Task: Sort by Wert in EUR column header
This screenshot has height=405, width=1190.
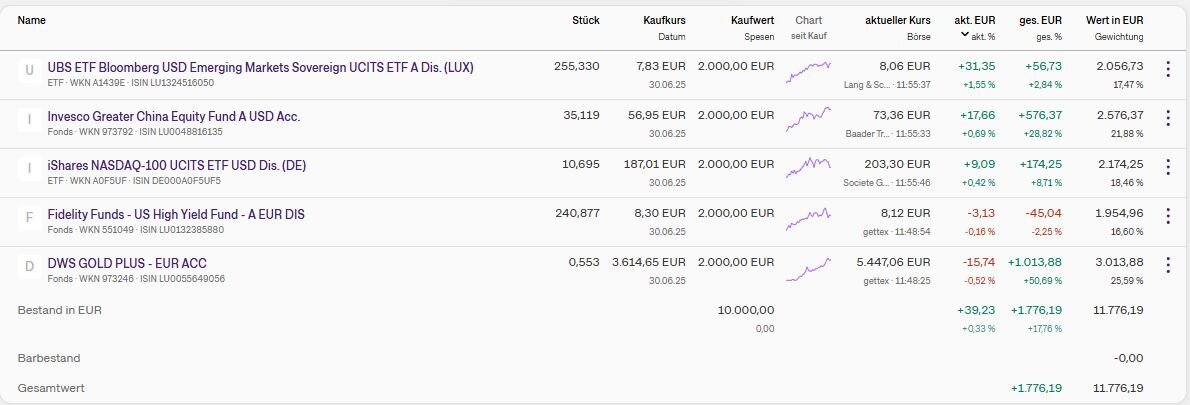Action: click(1114, 20)
